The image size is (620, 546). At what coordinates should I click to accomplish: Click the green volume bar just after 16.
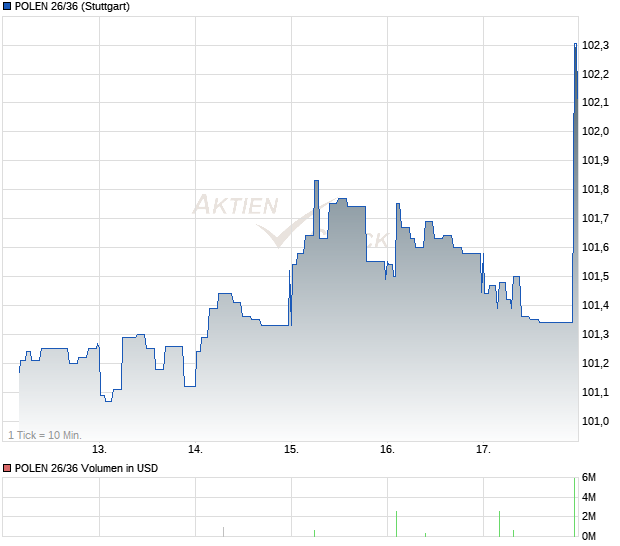coord(396,524)
